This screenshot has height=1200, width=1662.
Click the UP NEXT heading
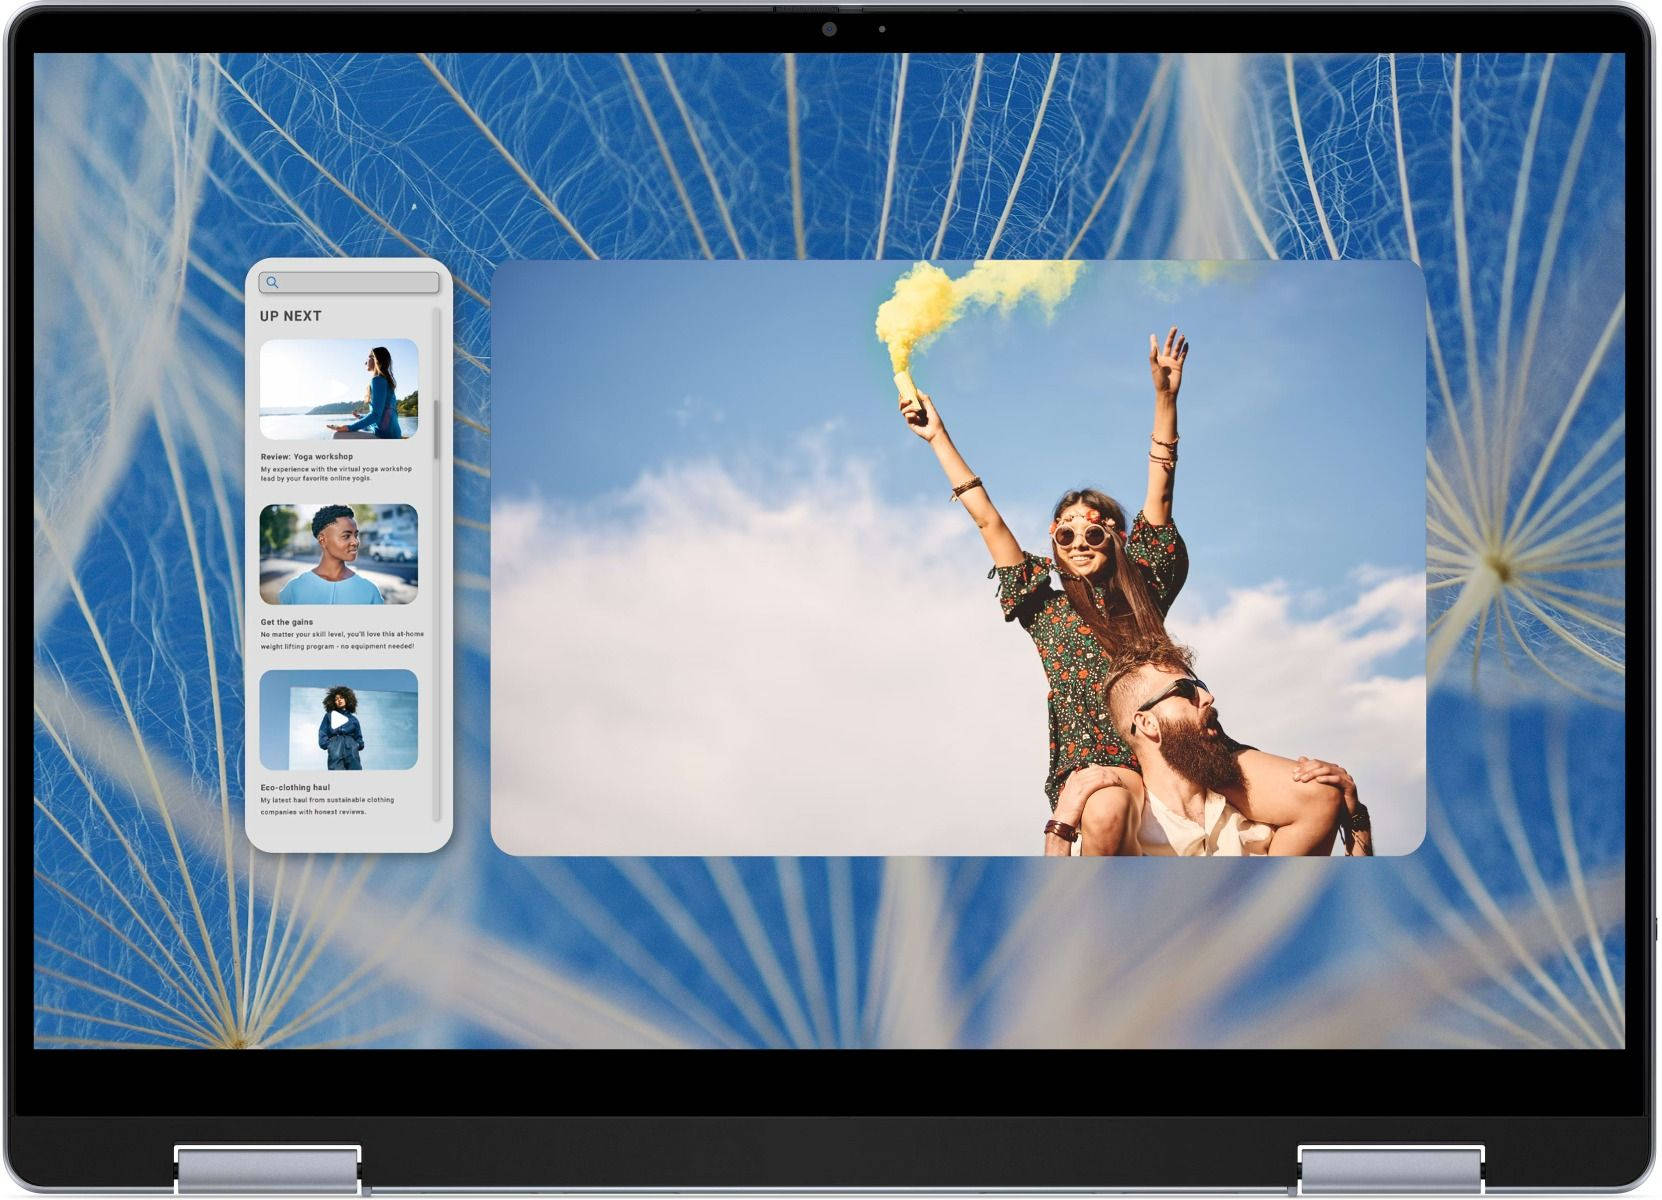290,316
